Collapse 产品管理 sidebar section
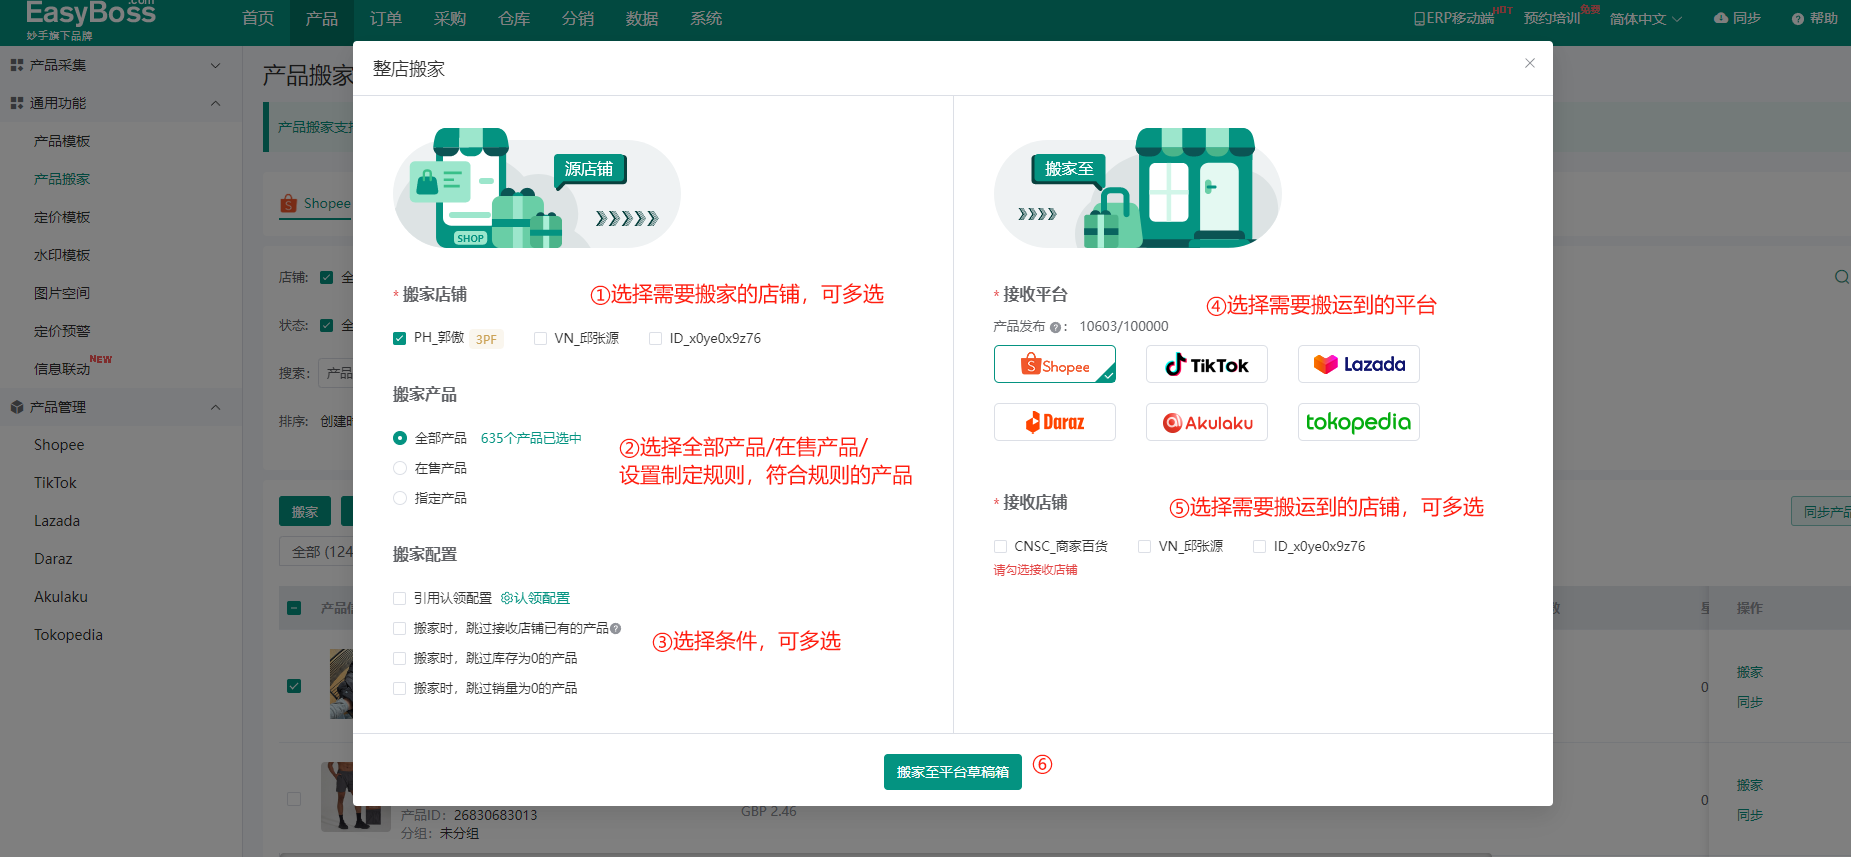 tap(215, 407)
